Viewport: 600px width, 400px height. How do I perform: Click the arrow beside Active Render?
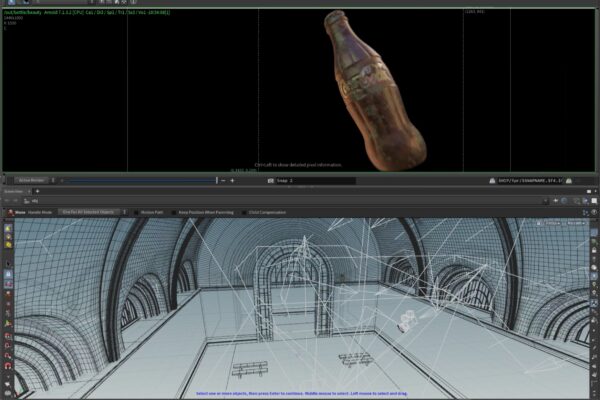click(53, 180)
